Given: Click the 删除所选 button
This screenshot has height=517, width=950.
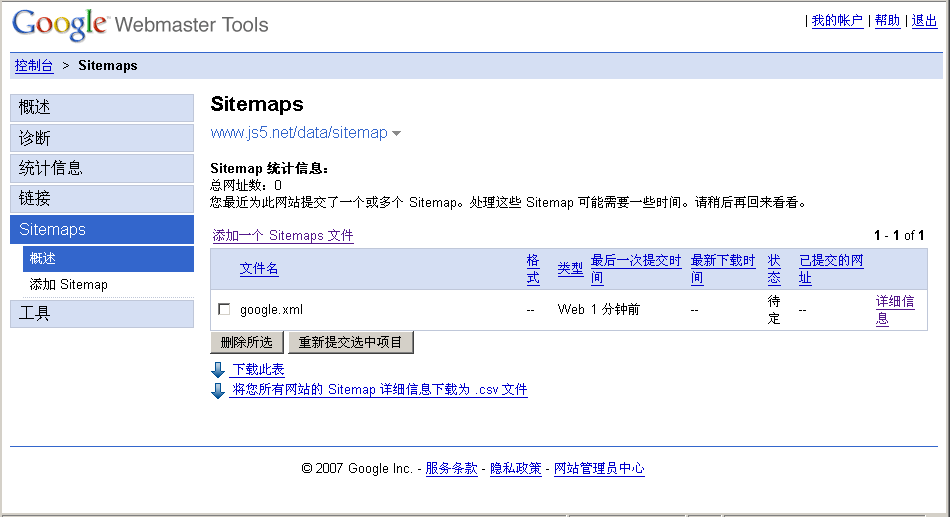Looking at the screenshot, I should coord(247,342).
